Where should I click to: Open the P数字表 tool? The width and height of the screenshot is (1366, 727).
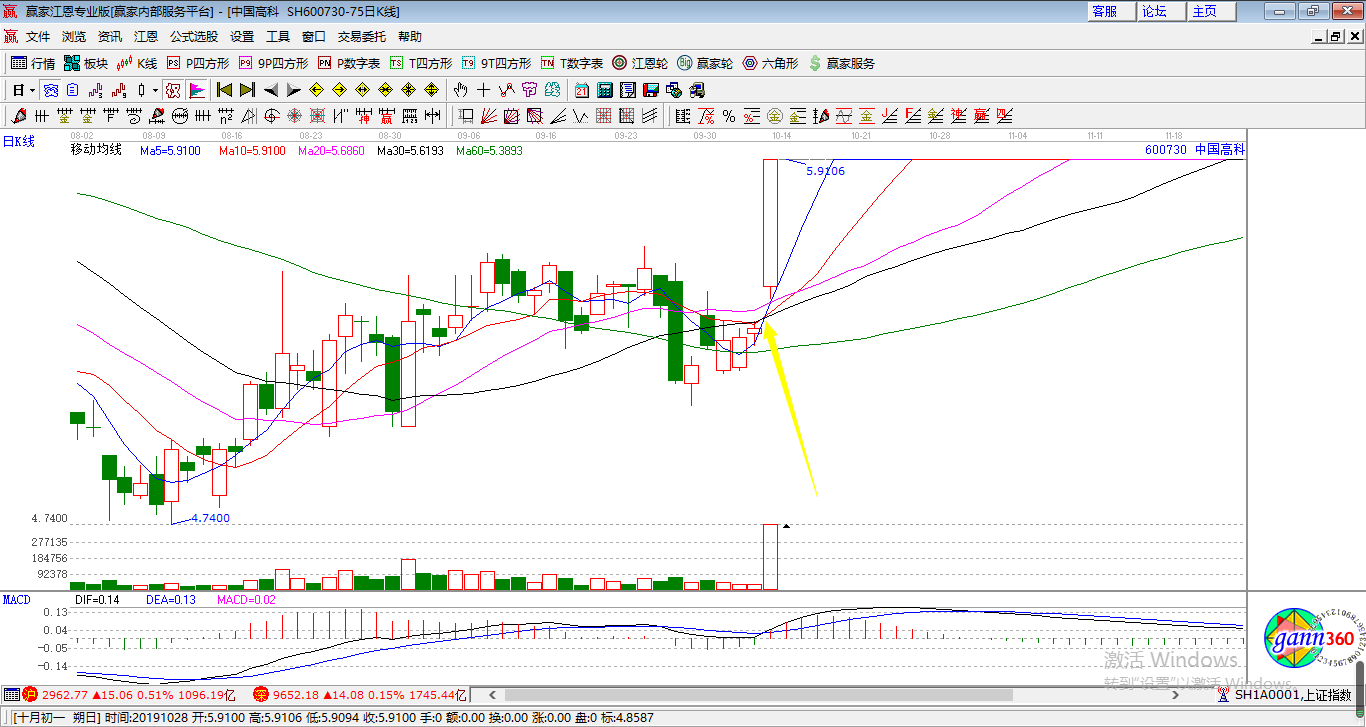coord(349,63)
